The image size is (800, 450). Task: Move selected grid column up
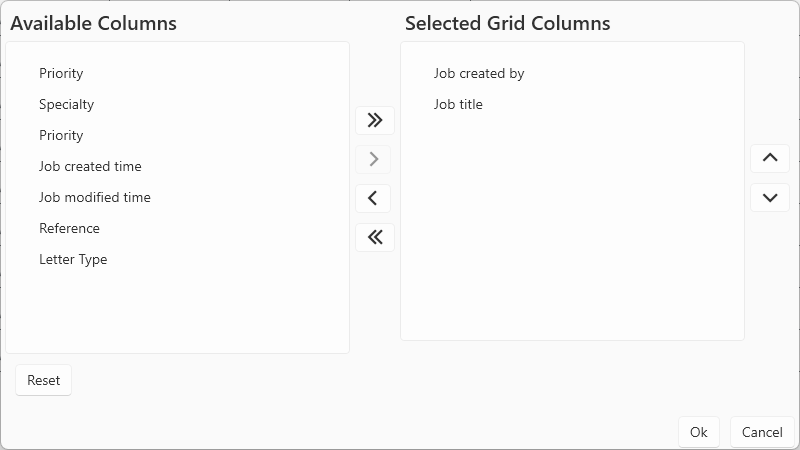coord(770,158)
